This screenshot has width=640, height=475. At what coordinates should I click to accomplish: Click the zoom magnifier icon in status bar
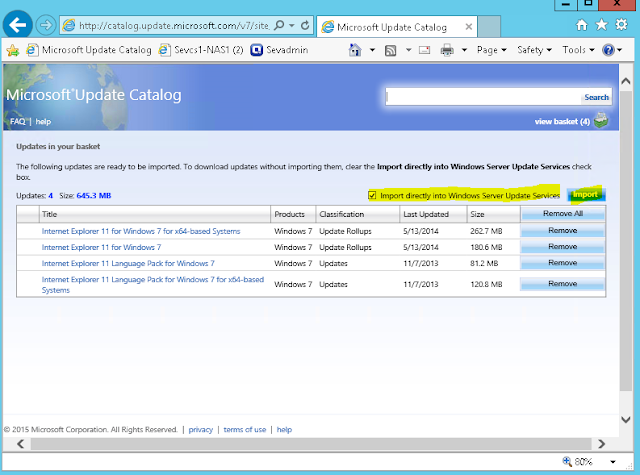[567, 461]
